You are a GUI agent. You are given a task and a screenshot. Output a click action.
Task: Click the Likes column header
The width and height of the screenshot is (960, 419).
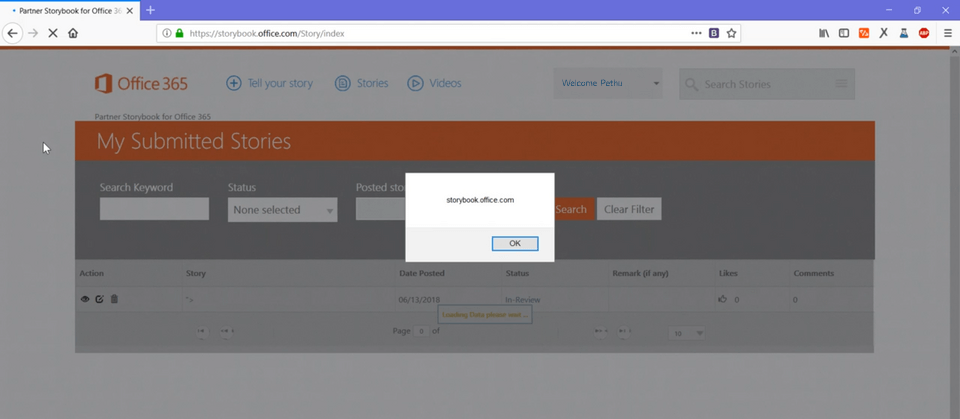728,273
